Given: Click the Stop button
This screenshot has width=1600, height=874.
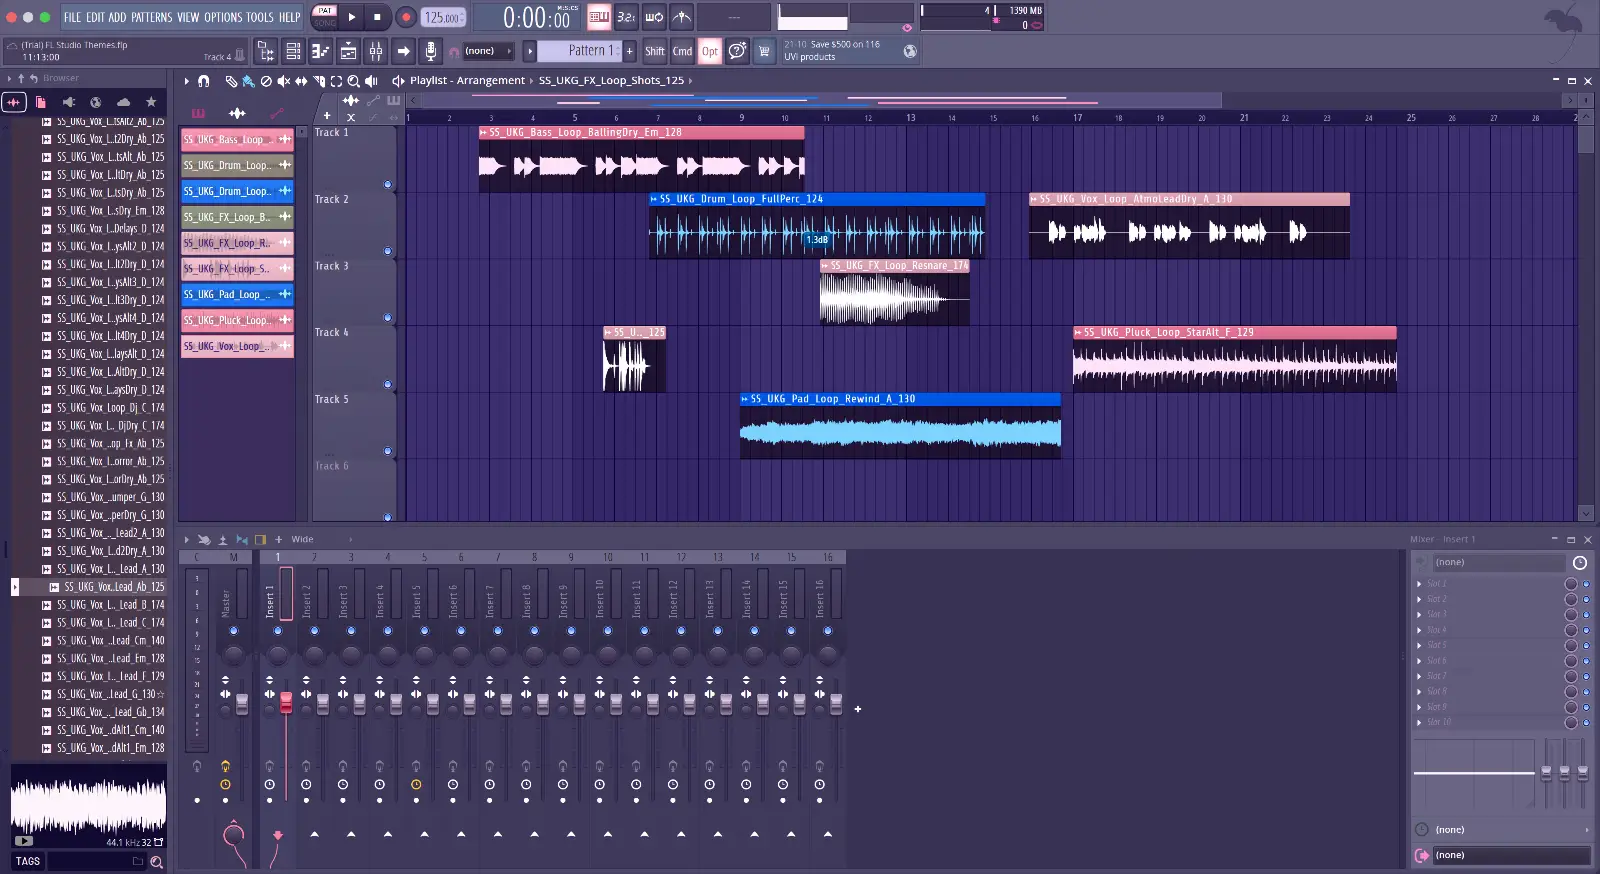Looking at the screenshot, I should 377,17.
